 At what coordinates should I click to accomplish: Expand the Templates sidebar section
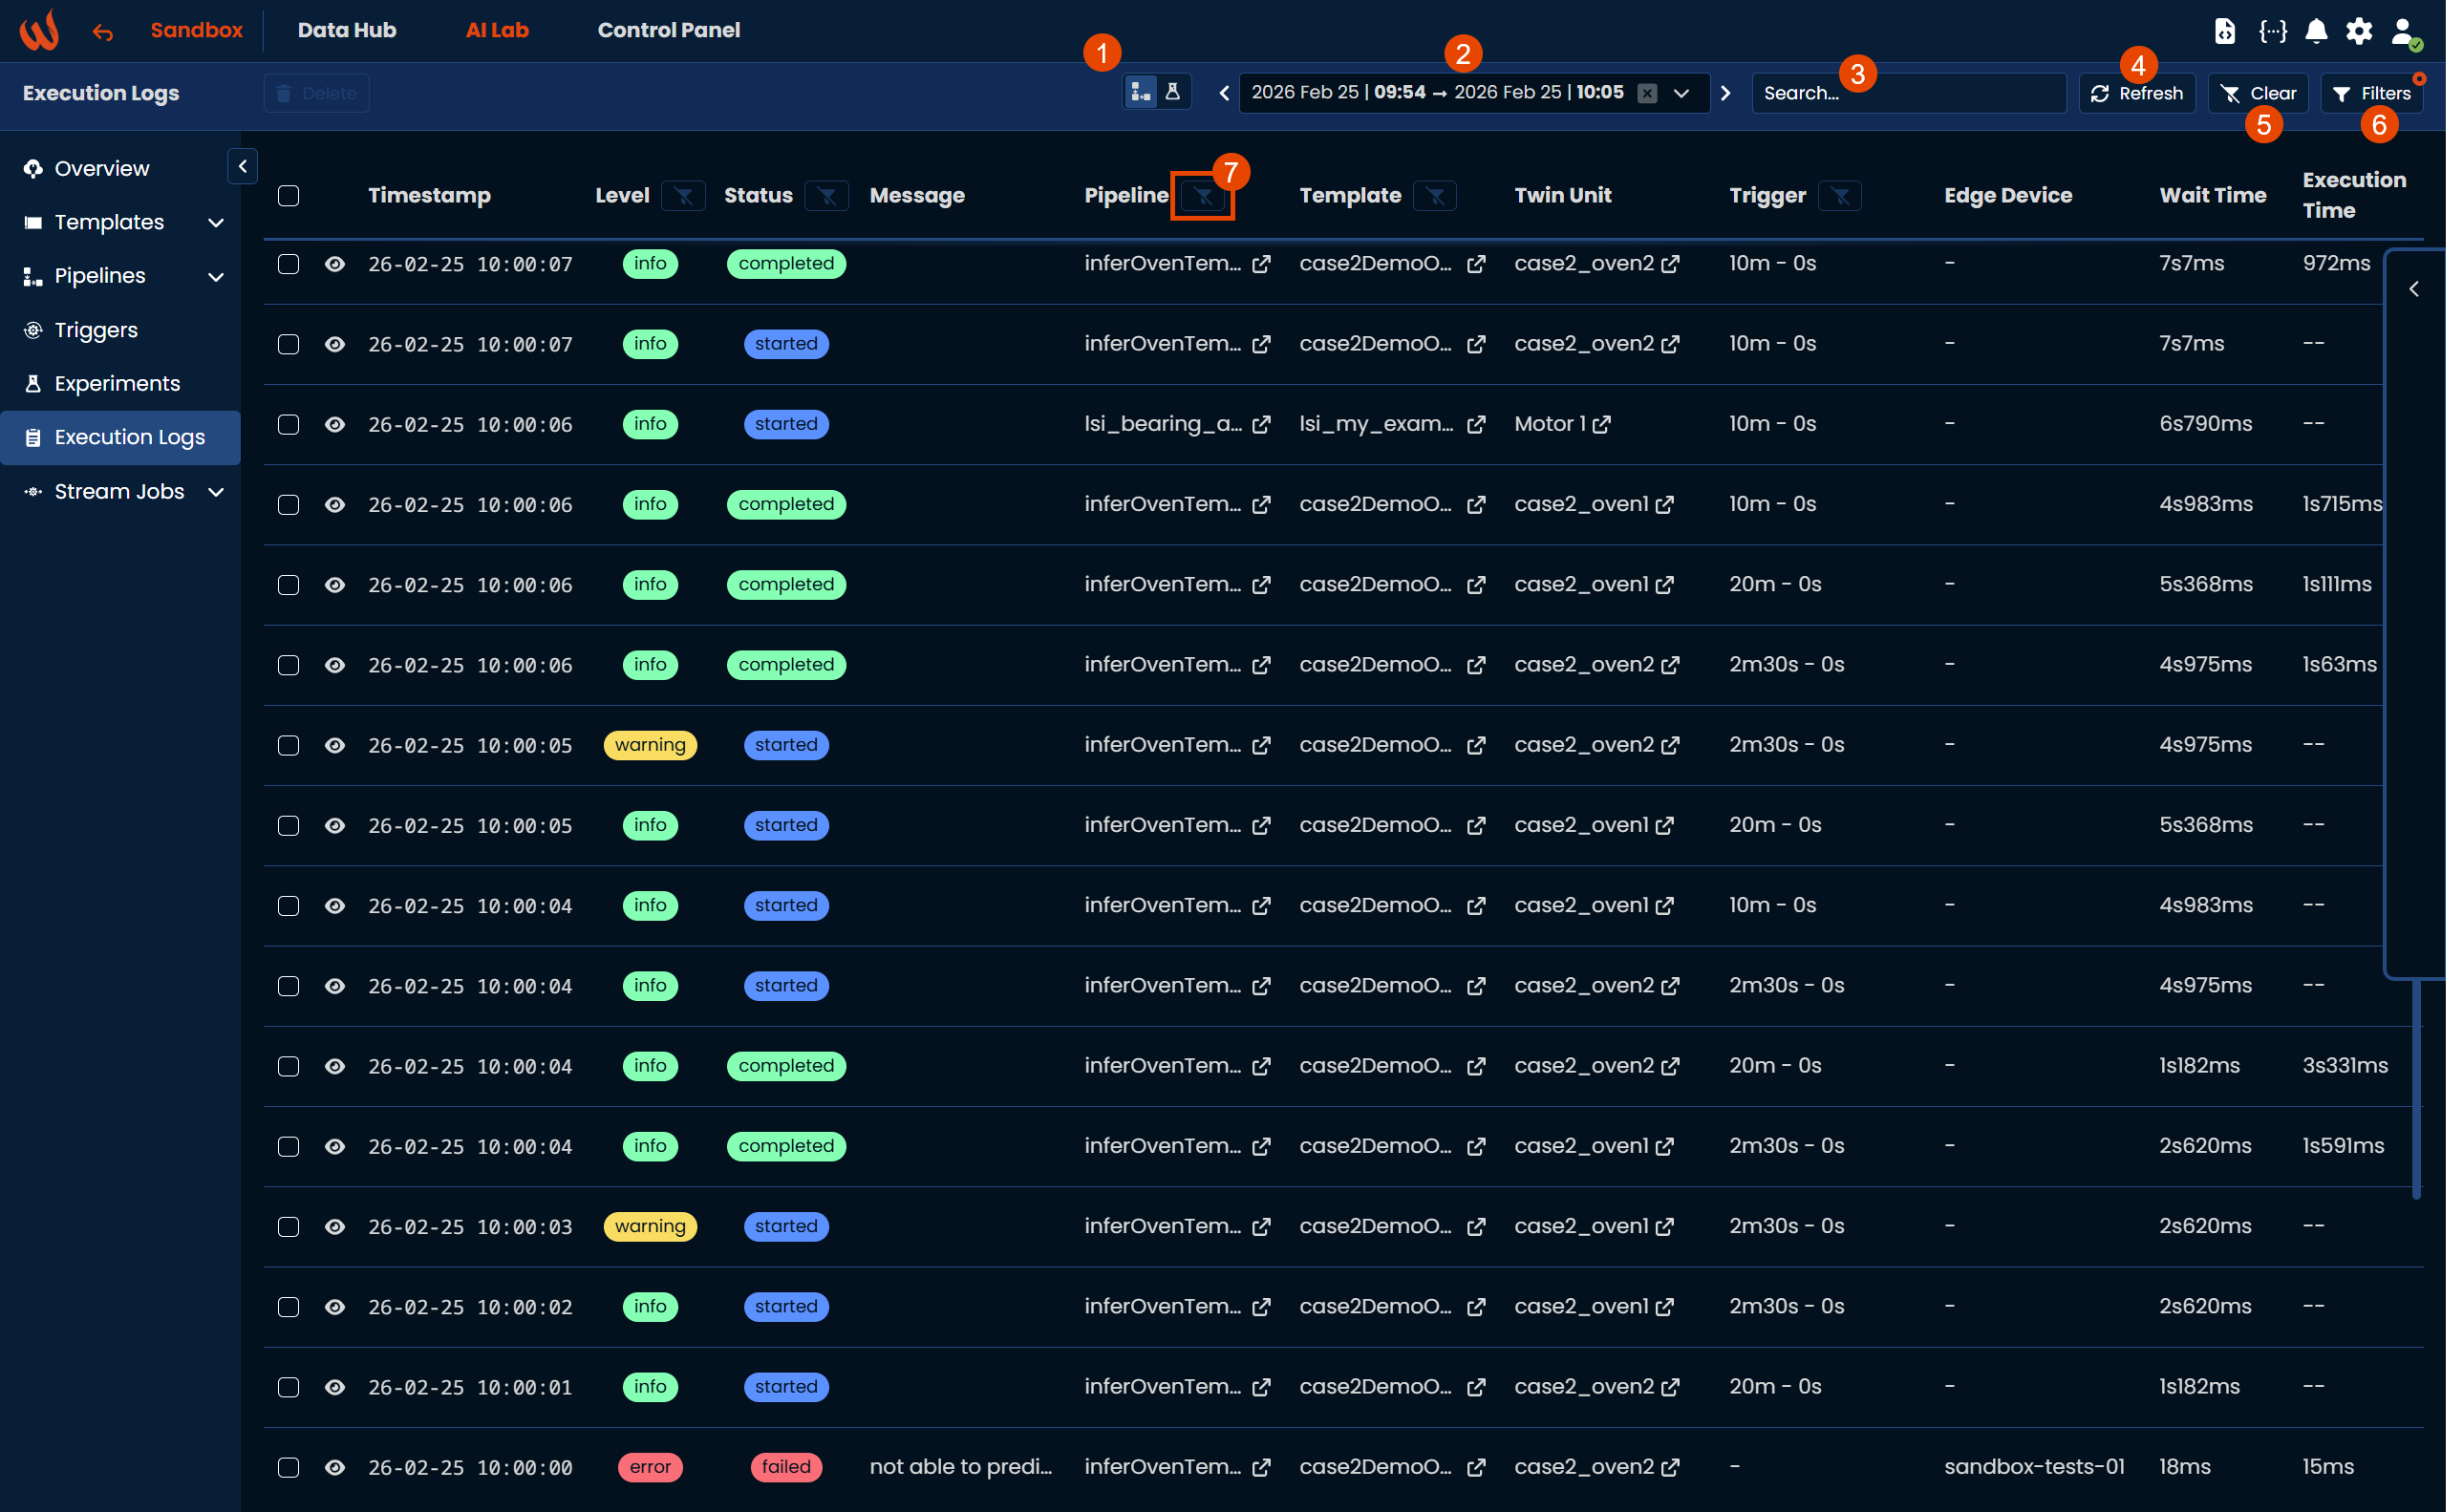point(217,224)
